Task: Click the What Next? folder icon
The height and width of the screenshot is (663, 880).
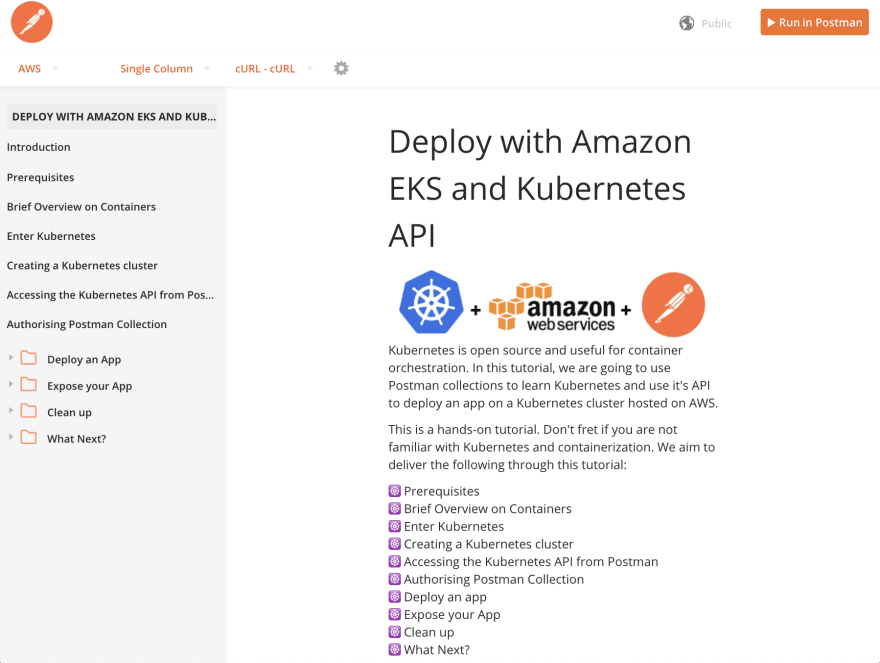Action: 29,437
